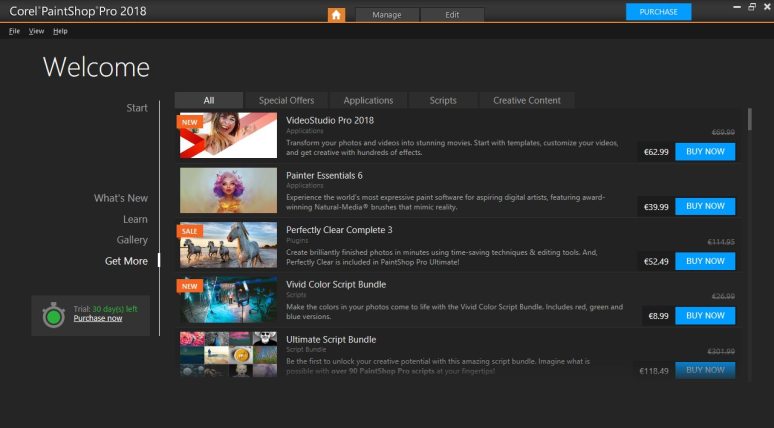This screenshot has height=428, width=774.
Task: Open Gallery in the sidebar
Action: coord(132,240)
